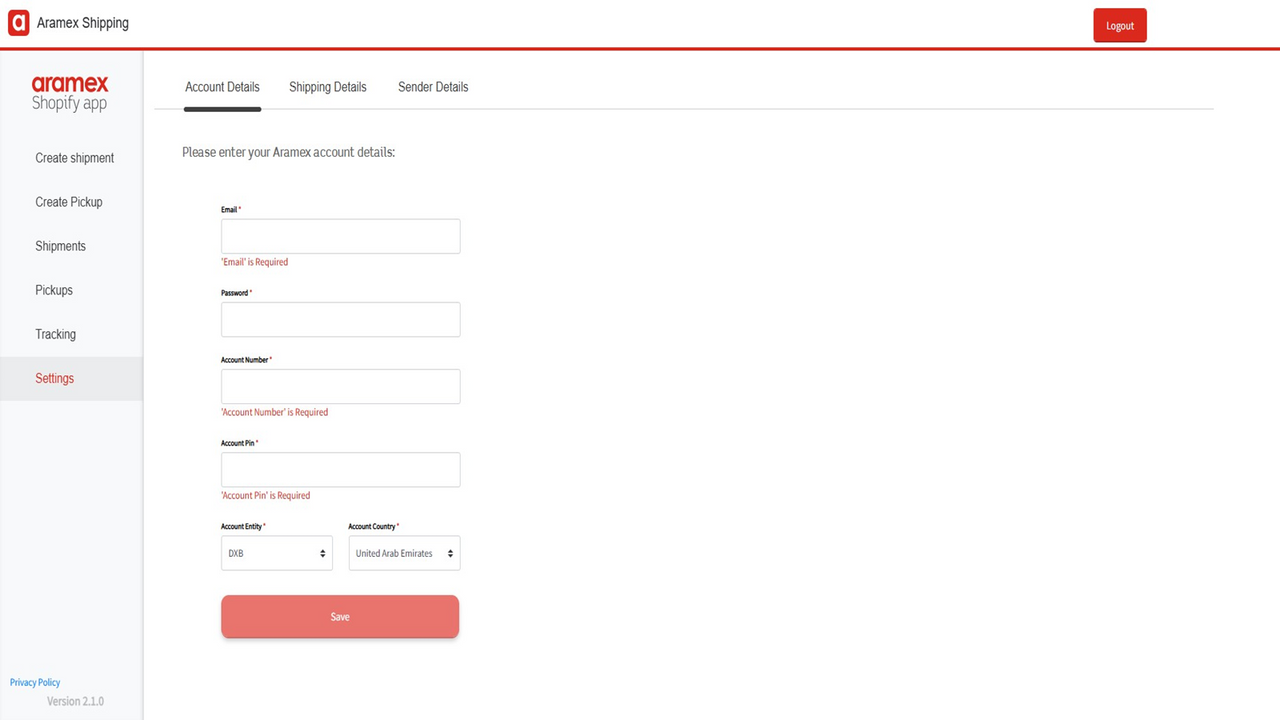Image resolution: width=1280 pixels, height=720 pixels.
Task: Click the Password input field
Action: 339,319
